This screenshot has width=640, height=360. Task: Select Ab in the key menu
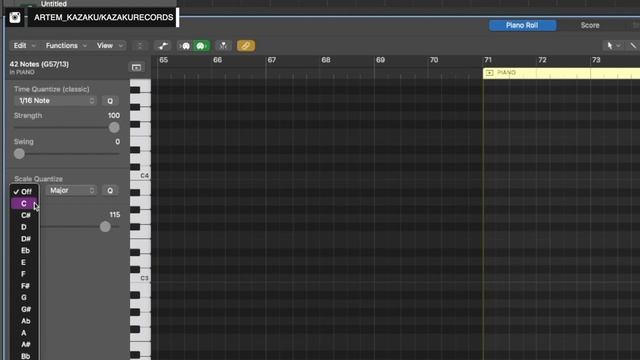(24, 321)
